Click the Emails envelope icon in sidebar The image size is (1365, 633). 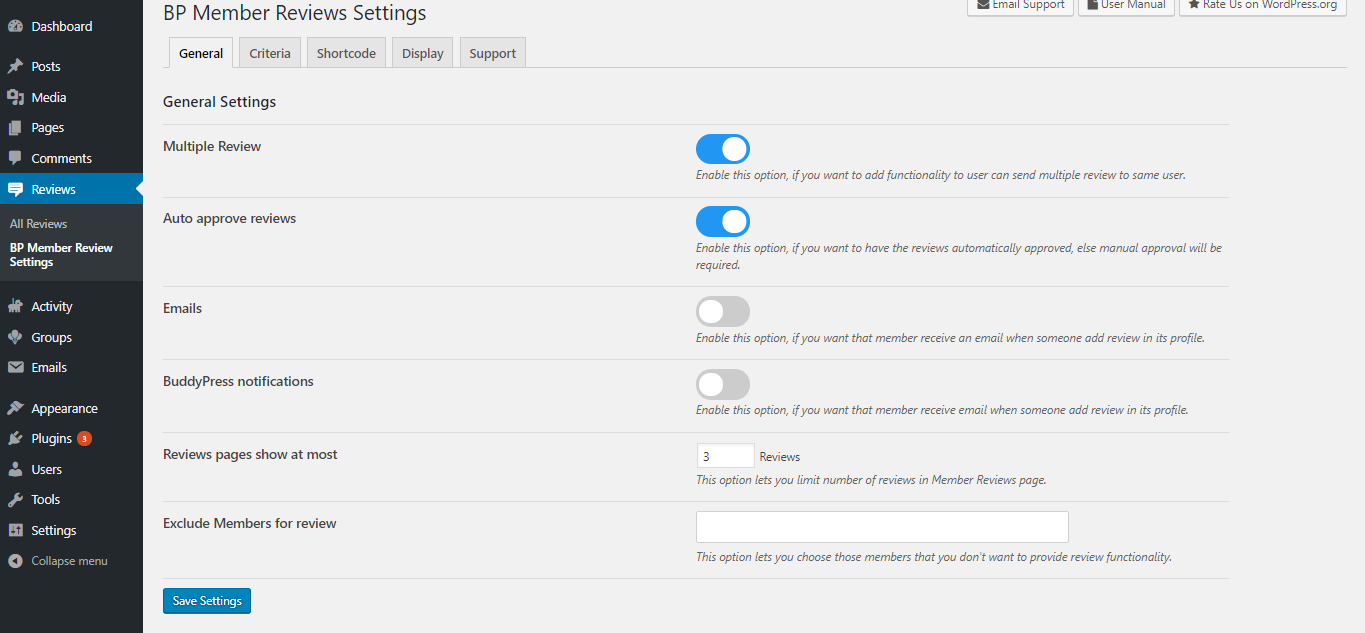tap(16, 367)
